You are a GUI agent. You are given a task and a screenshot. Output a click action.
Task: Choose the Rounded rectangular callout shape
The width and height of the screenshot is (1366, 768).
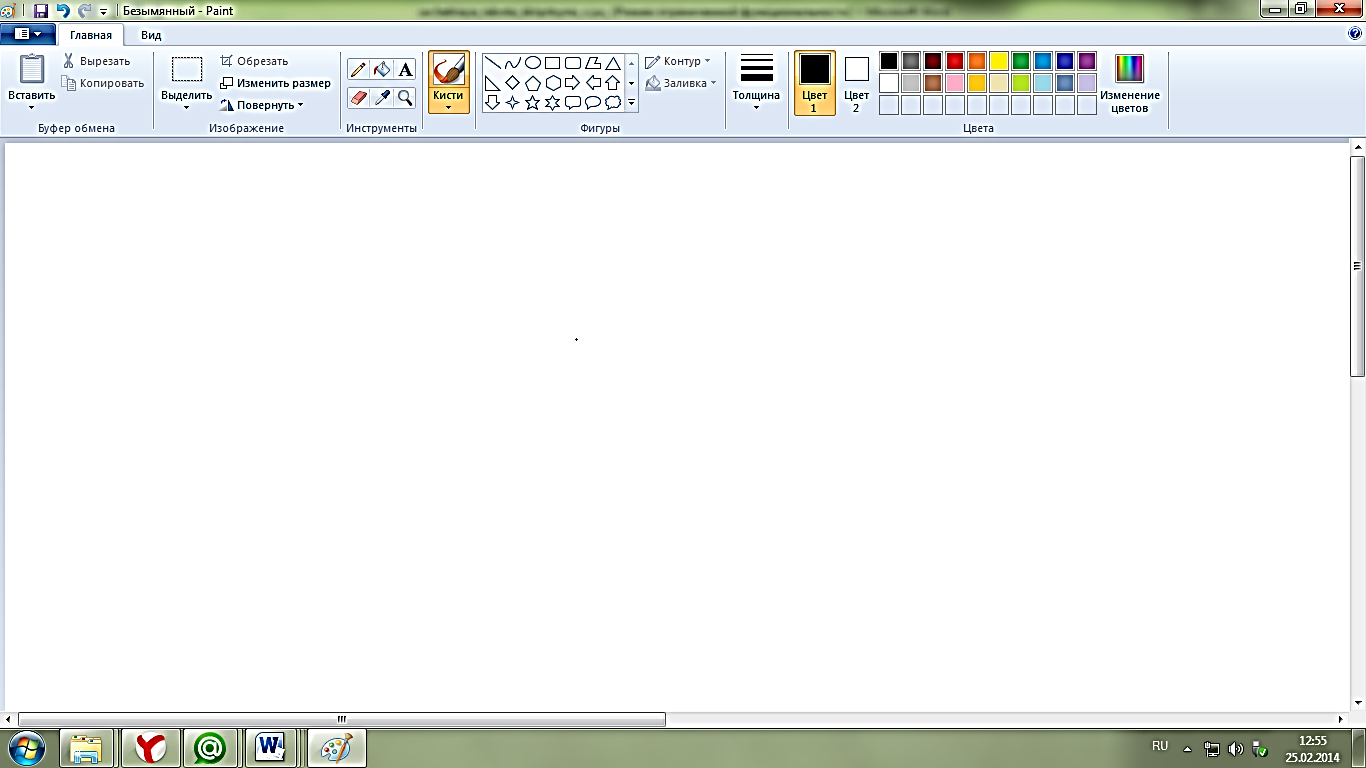573,102
